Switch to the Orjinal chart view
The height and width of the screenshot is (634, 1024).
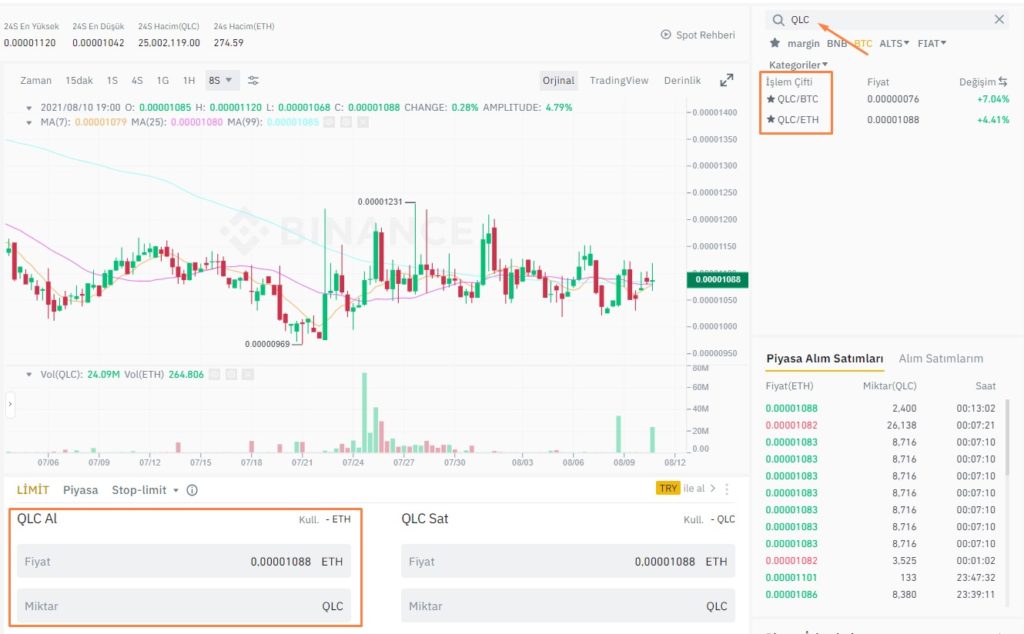(558, 80)
